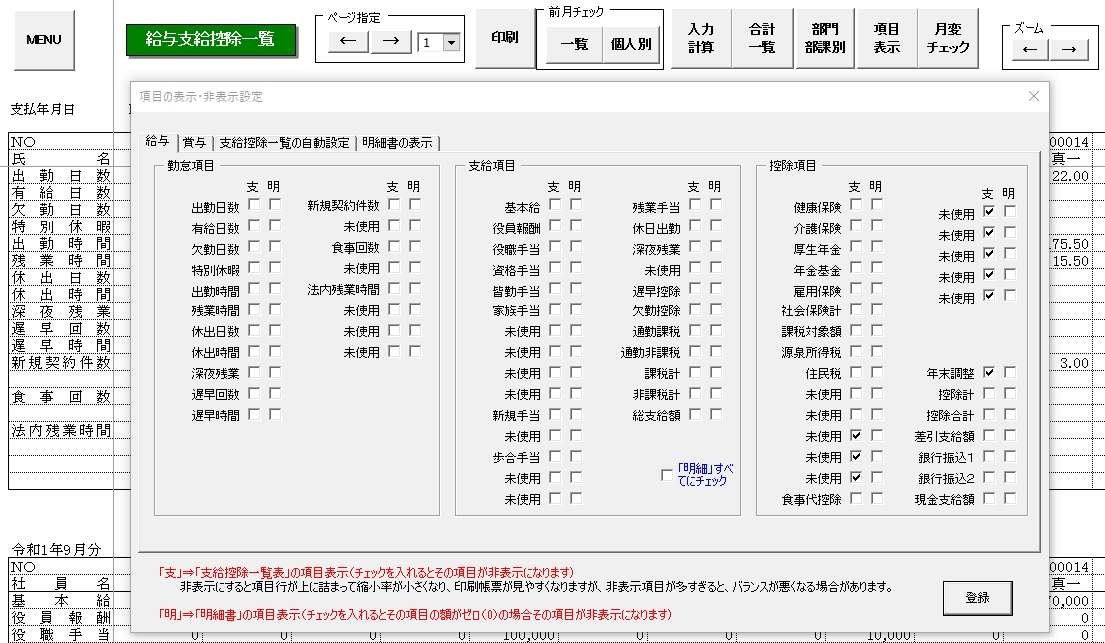
Task: Check 支 box for 食事回数
Action: (x=394, y=247)
